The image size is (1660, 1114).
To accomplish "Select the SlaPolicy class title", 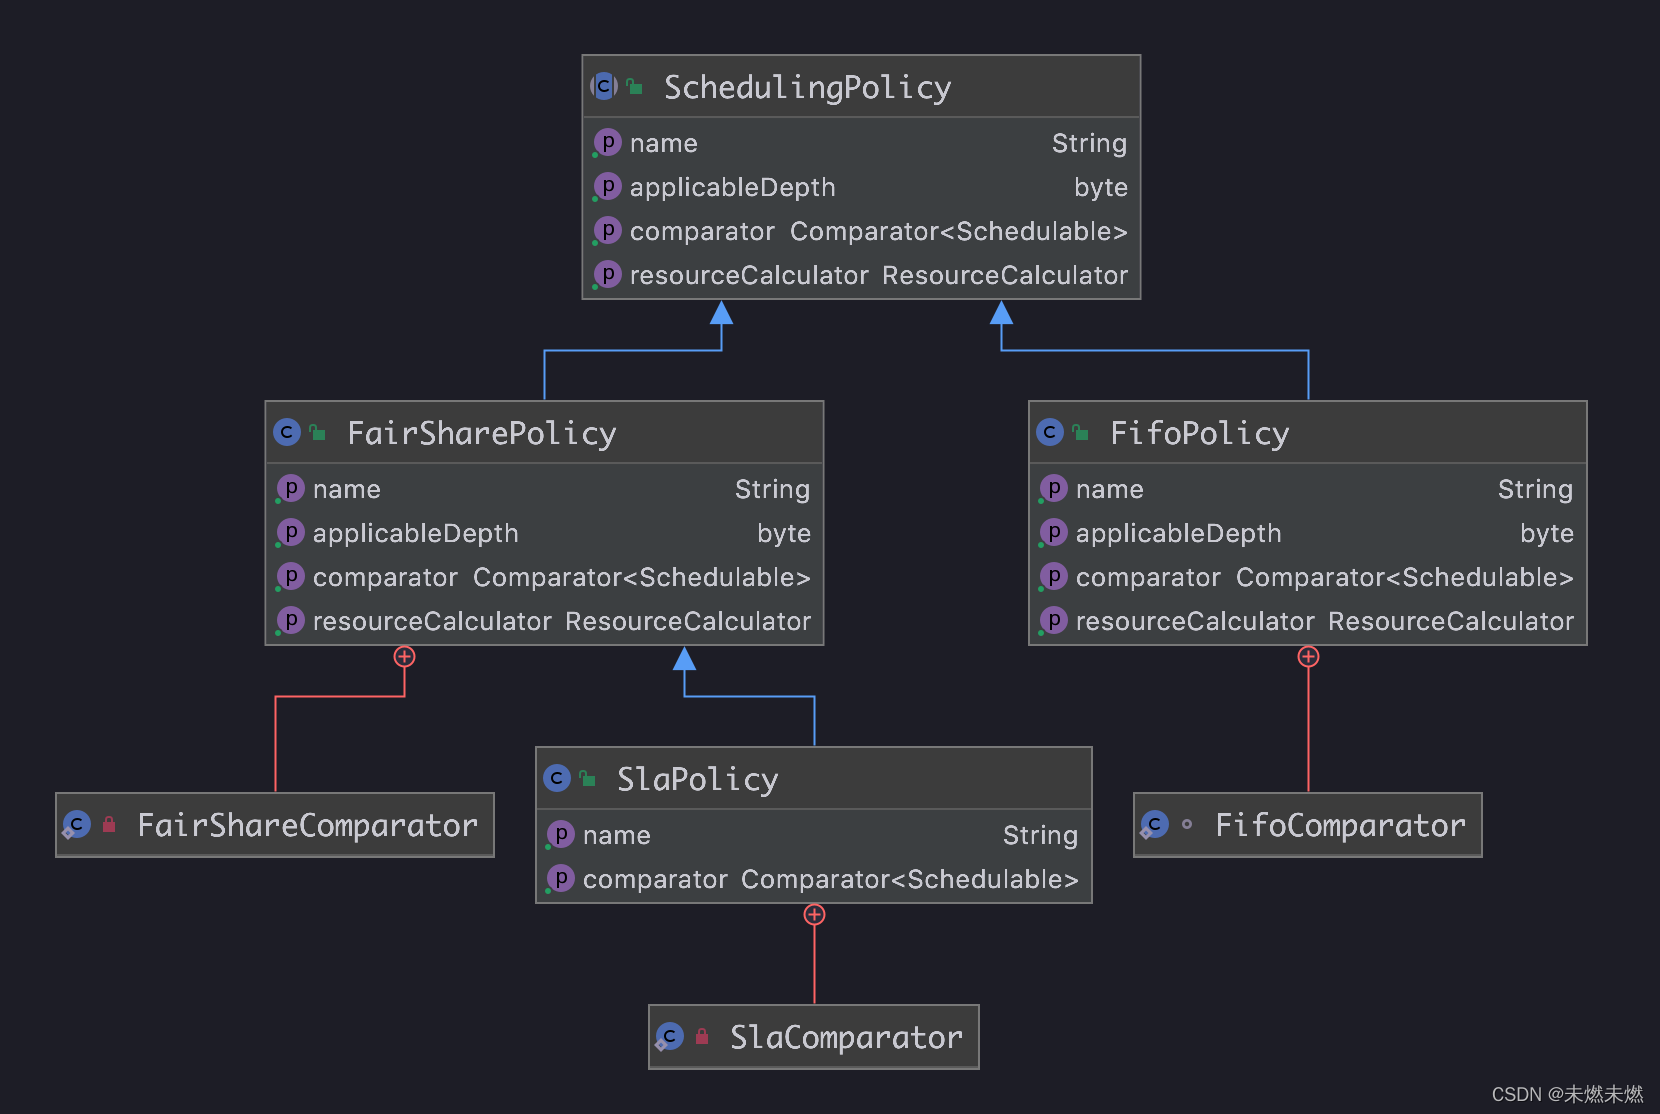I will (x=697, y=780).
